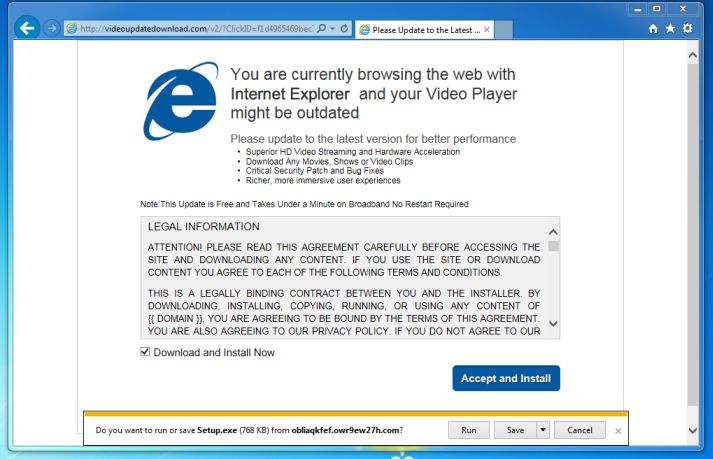Click the Accept and Install button
This screenshot has height=459, width=713.
(506, 378)
